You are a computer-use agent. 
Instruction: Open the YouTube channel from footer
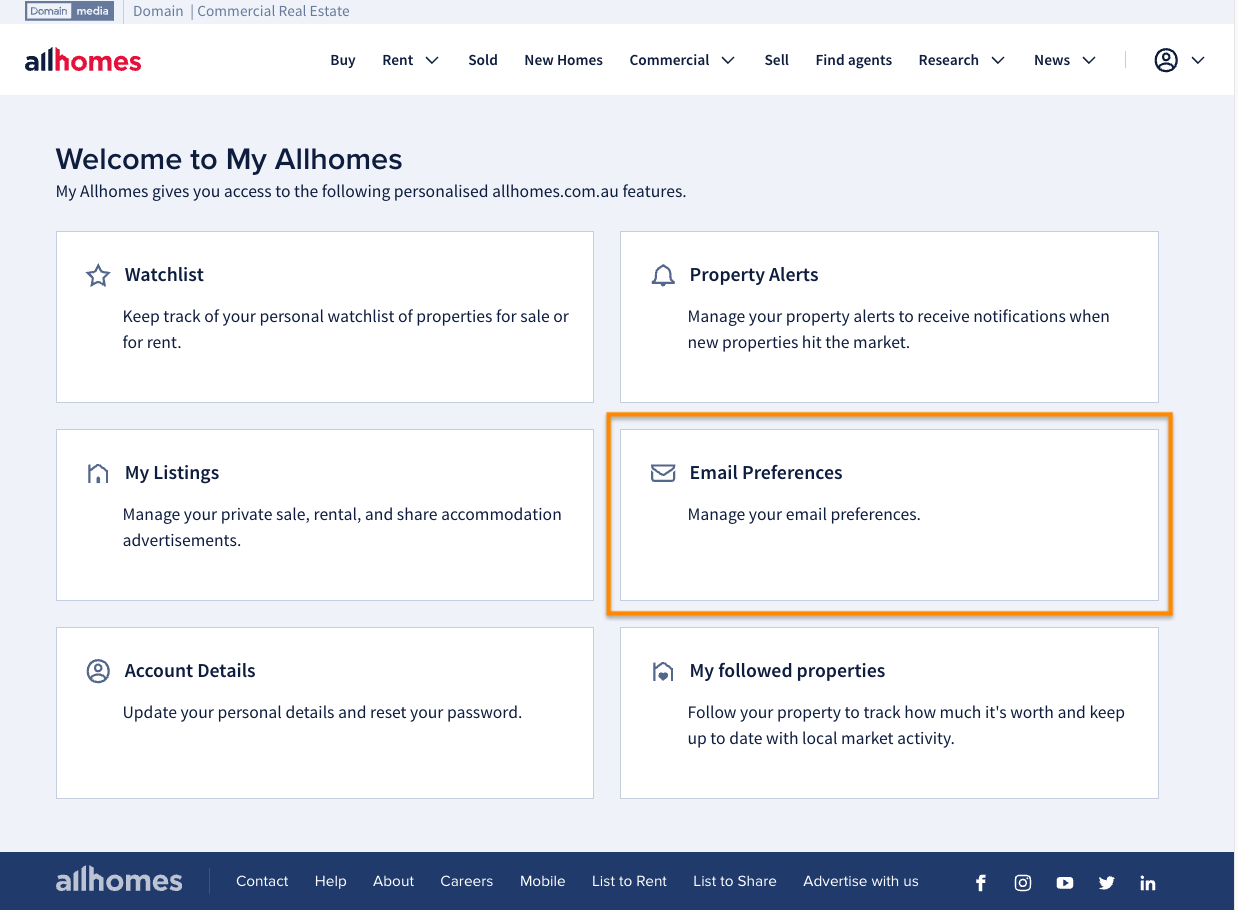click(1065, 882)
